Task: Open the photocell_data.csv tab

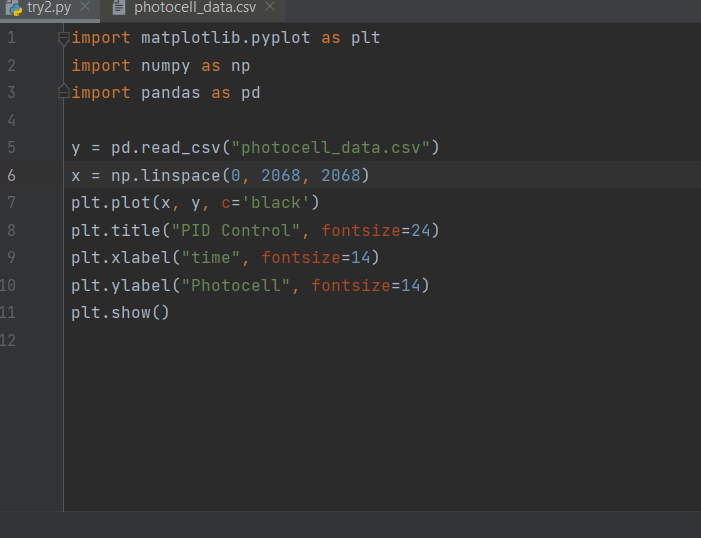Action: coord(194,8)
